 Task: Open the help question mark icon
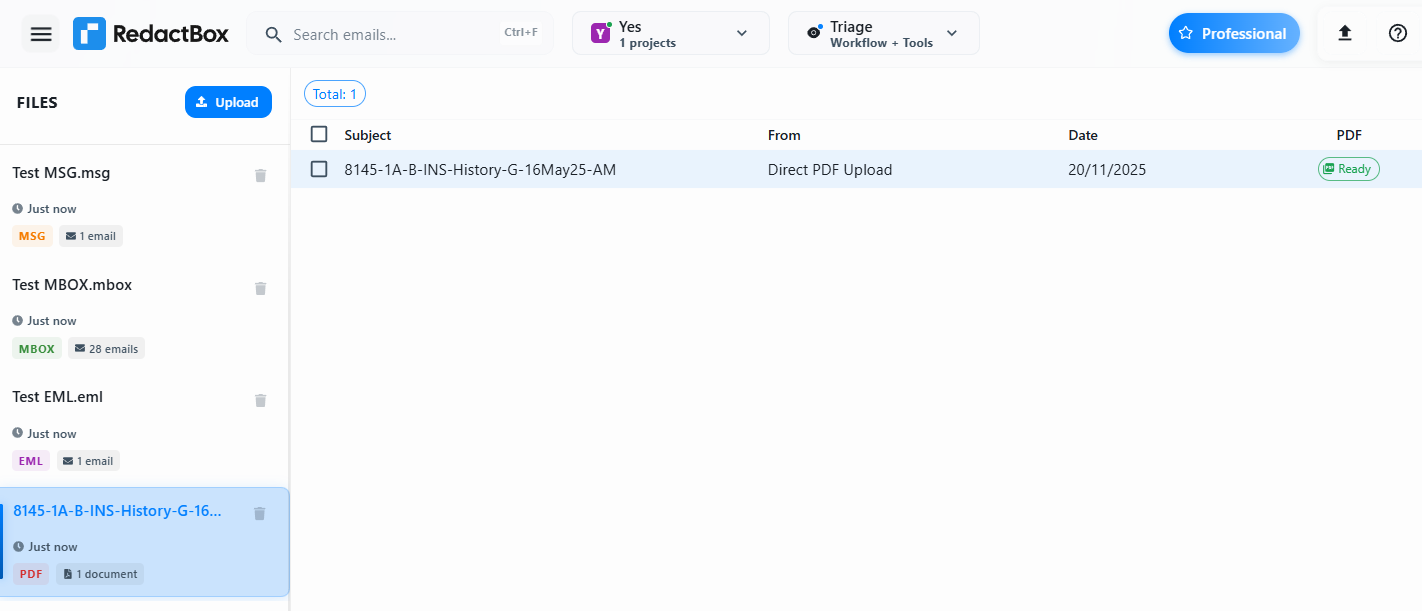click(x=1398, y=33)
